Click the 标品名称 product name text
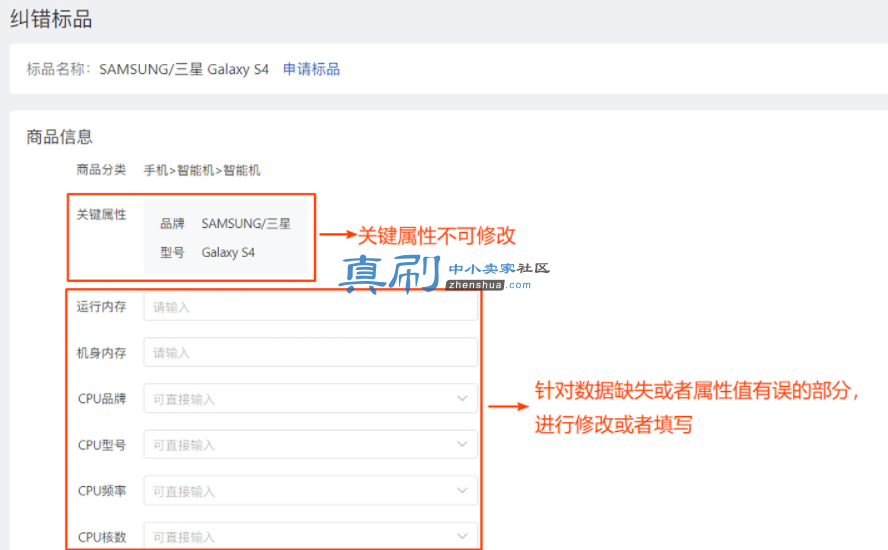Screen dimensions: 888x550 point(183,69)
